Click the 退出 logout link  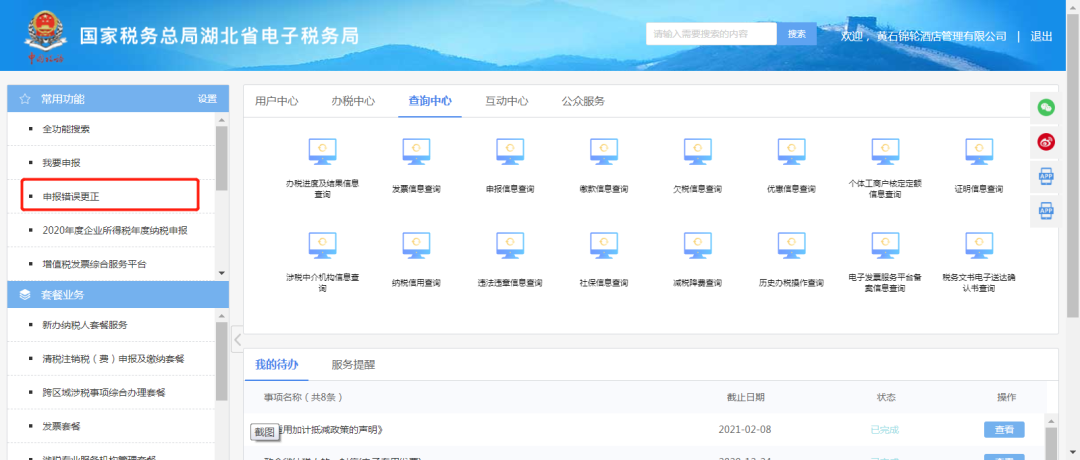(x=1041, y=36)
